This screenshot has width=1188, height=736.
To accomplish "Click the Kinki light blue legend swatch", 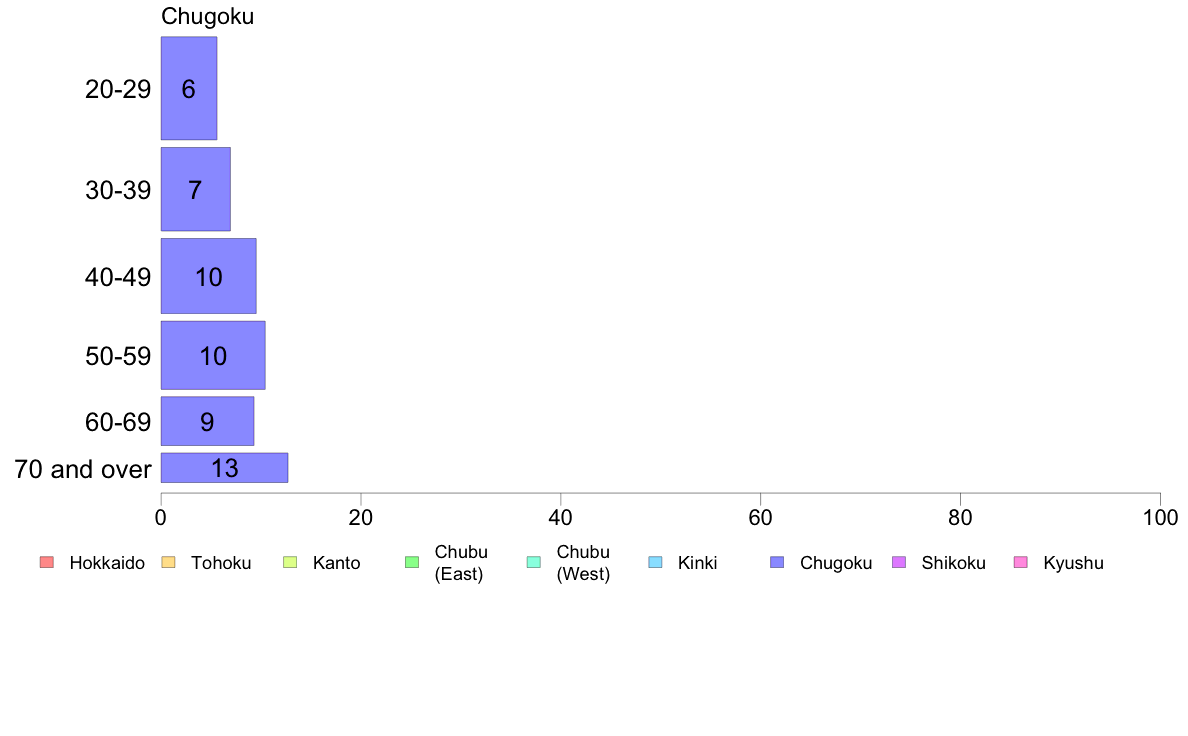I will point(655,562).
